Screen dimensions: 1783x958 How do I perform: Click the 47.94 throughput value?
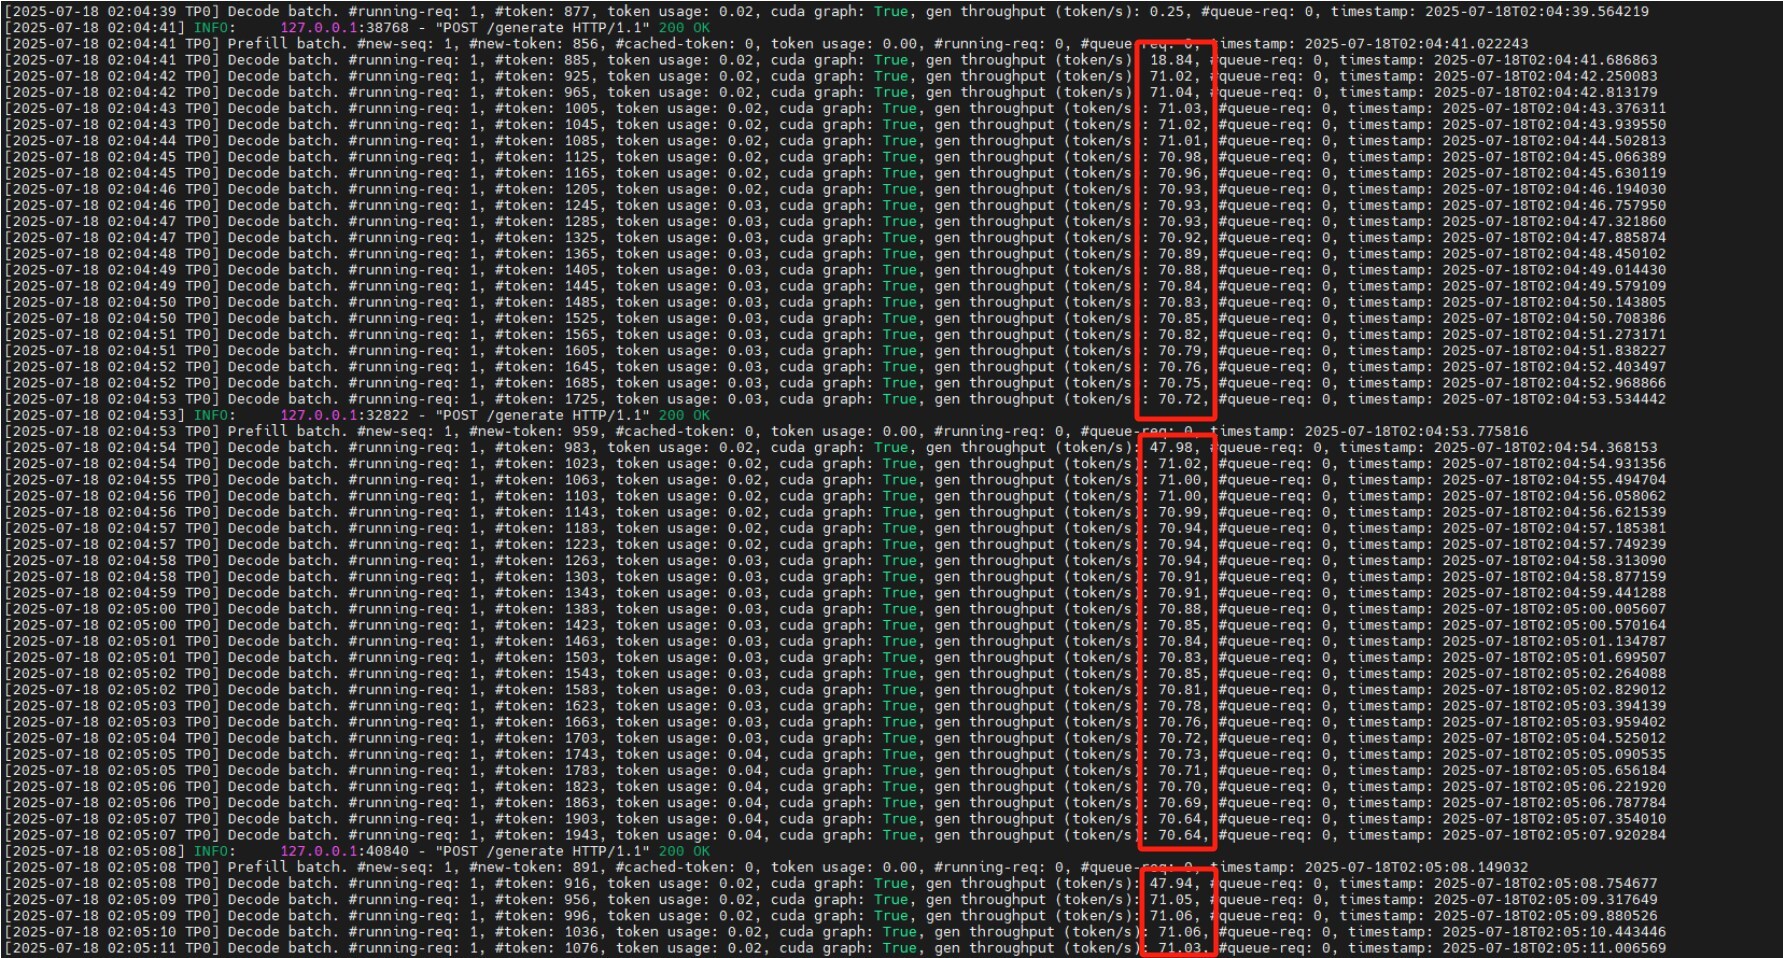(1170, 884)
